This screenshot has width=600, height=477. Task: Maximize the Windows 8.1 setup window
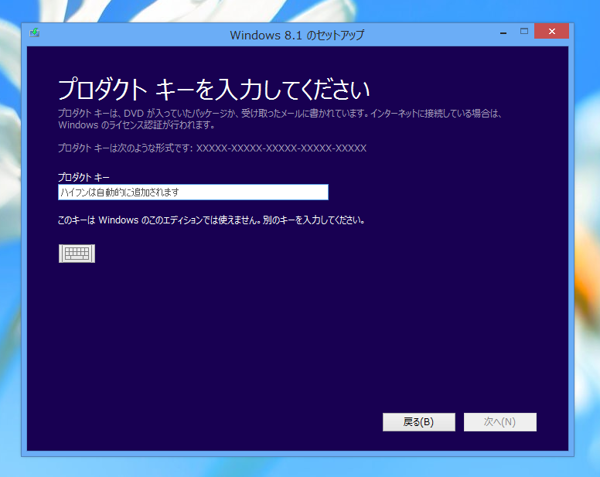coord(524,31)
